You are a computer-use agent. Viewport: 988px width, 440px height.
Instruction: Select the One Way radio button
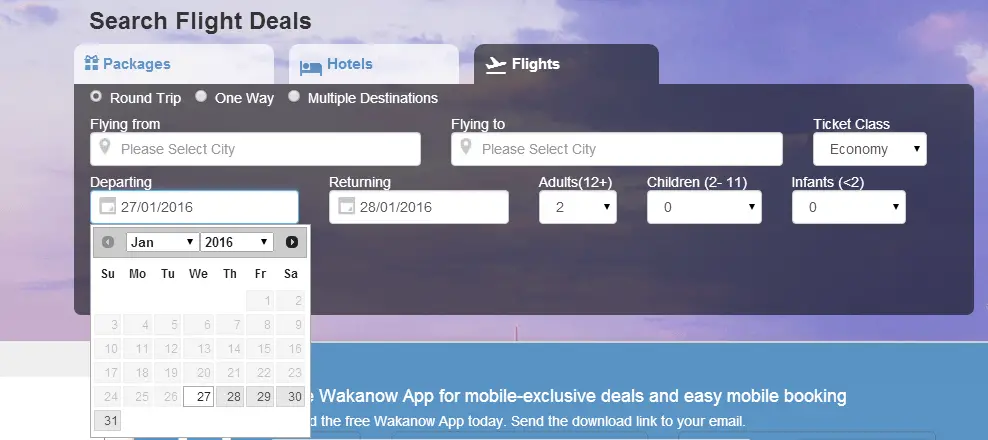click(200, 96)
